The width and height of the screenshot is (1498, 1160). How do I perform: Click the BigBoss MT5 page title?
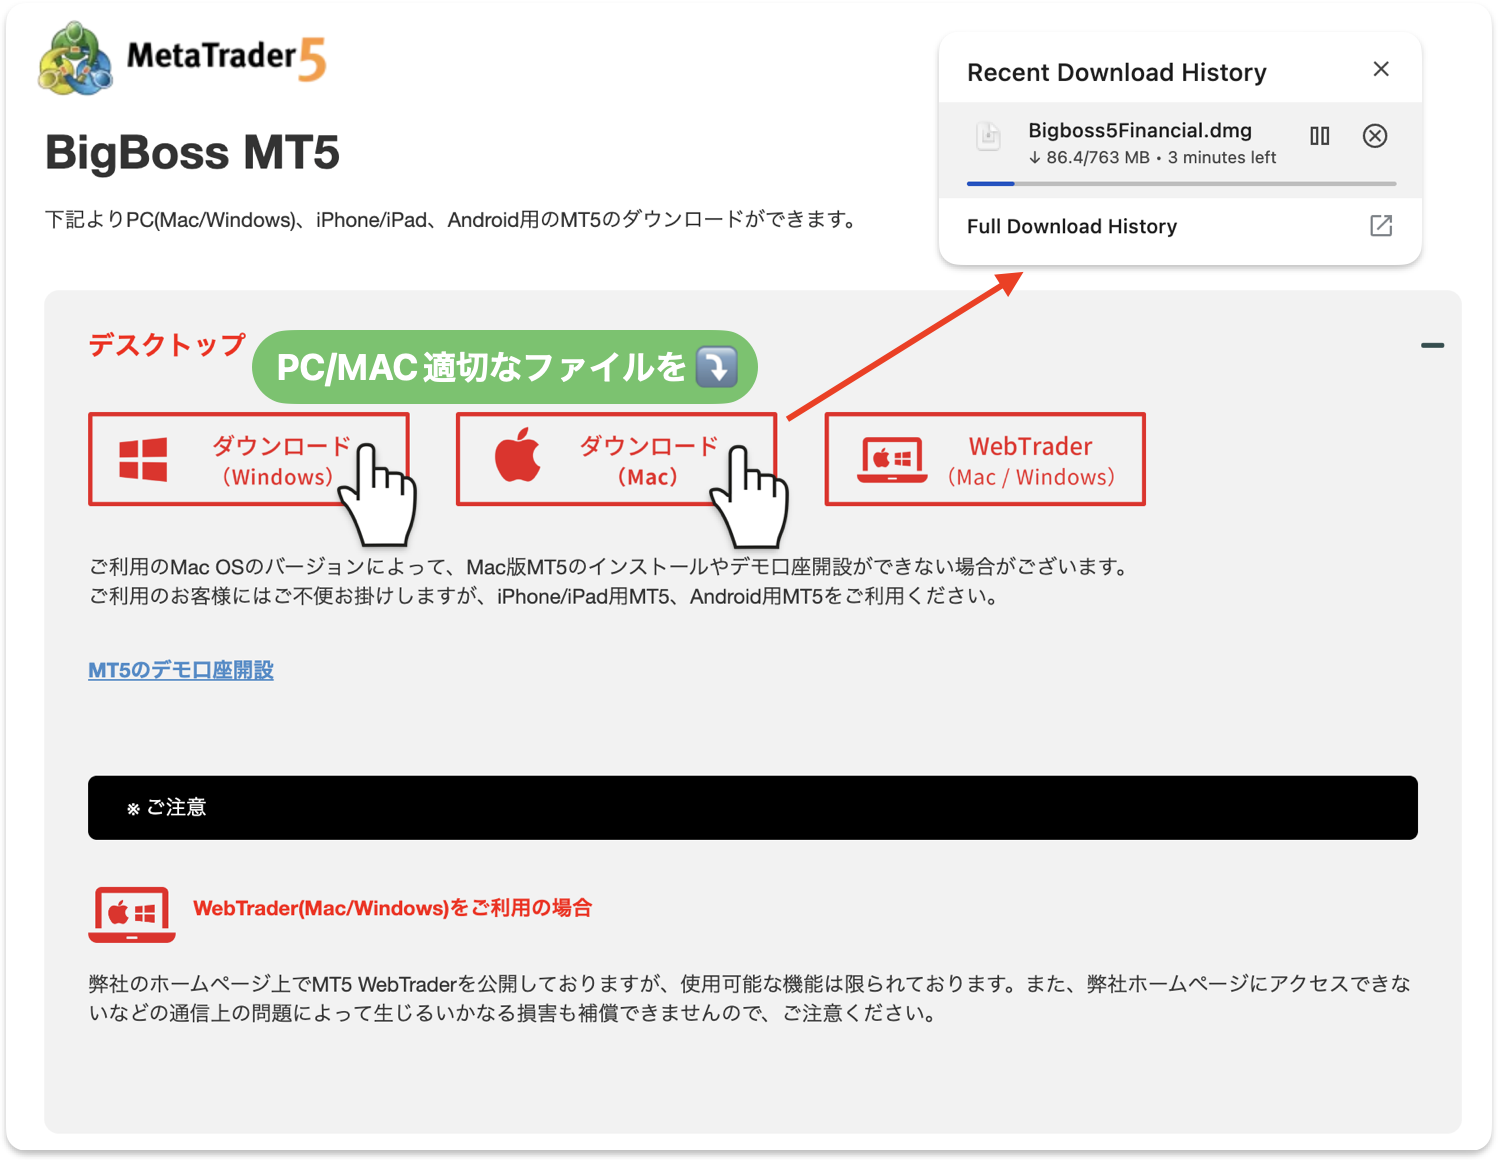192,153
